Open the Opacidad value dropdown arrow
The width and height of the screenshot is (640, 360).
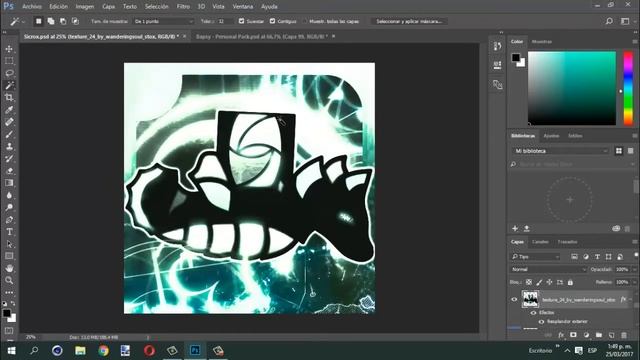(634, 269)
